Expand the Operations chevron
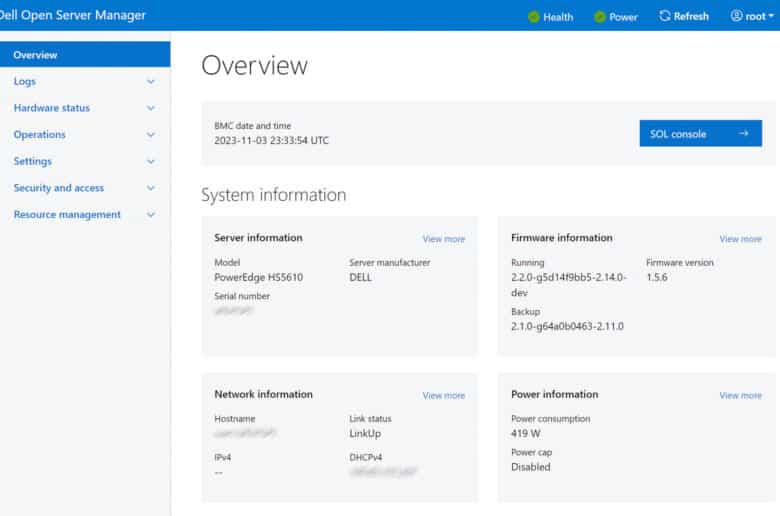780x516 pixels. (151, 135)
